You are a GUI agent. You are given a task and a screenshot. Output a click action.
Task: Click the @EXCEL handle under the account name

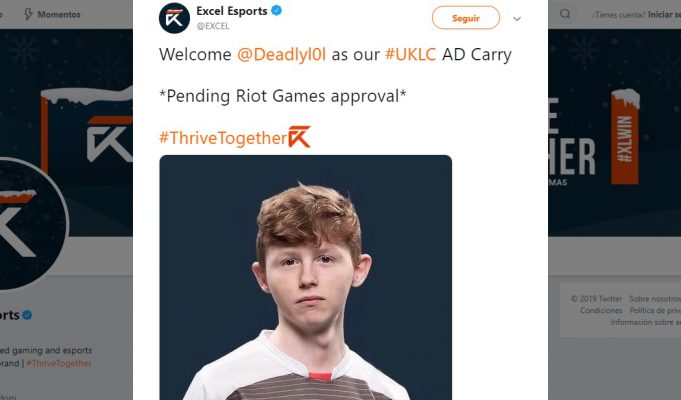coord(213,26)
